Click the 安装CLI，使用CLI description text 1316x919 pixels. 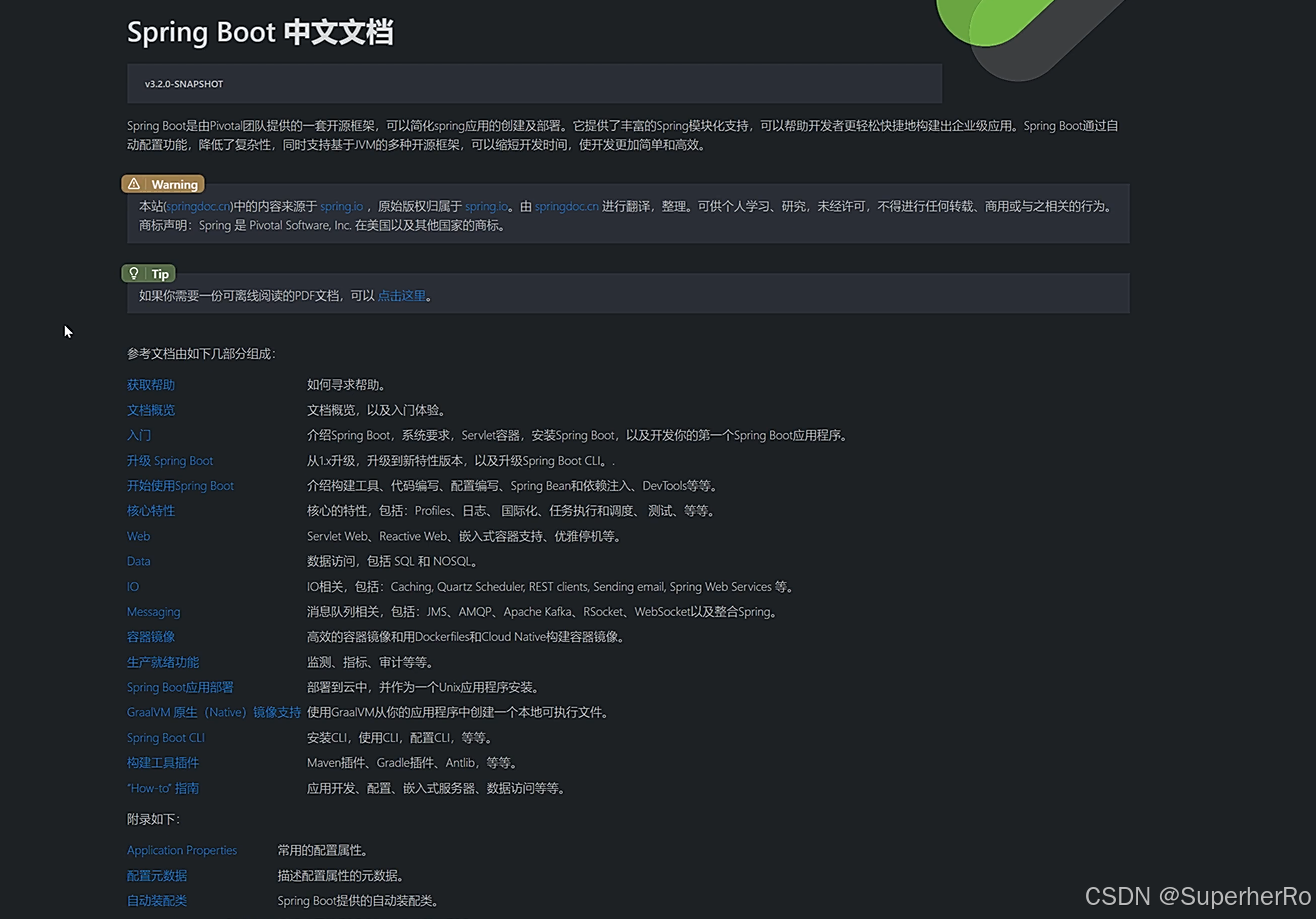pyautogui.click(x=400, y=738)
